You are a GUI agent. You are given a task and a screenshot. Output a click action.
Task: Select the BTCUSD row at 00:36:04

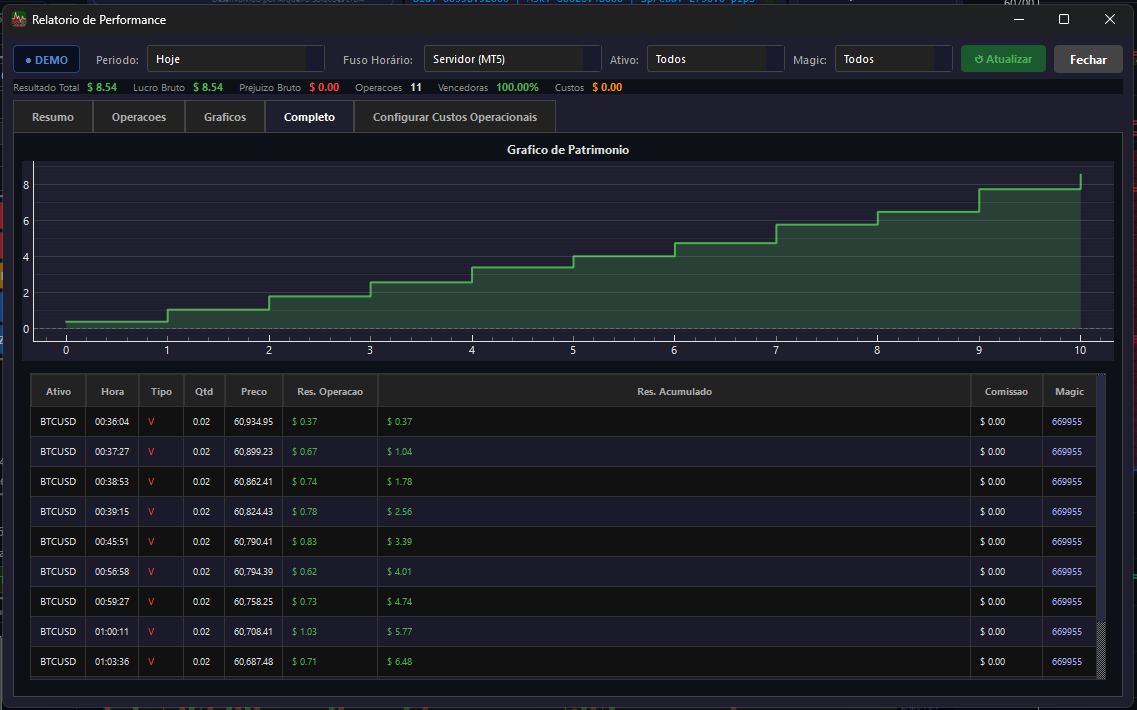pos(563,421)
